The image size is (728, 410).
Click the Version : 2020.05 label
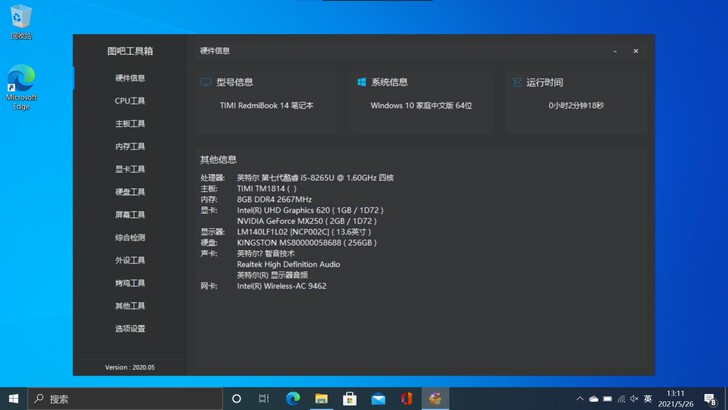point(130,367)
